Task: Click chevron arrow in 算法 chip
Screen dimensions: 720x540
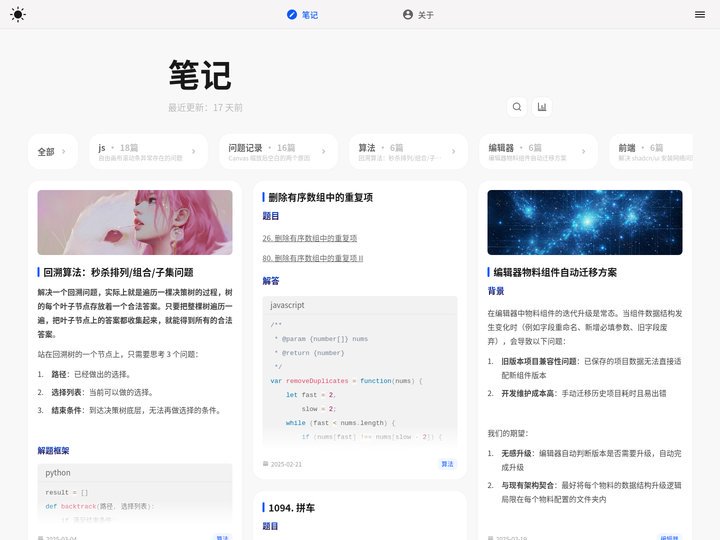Action: (453, 152)
